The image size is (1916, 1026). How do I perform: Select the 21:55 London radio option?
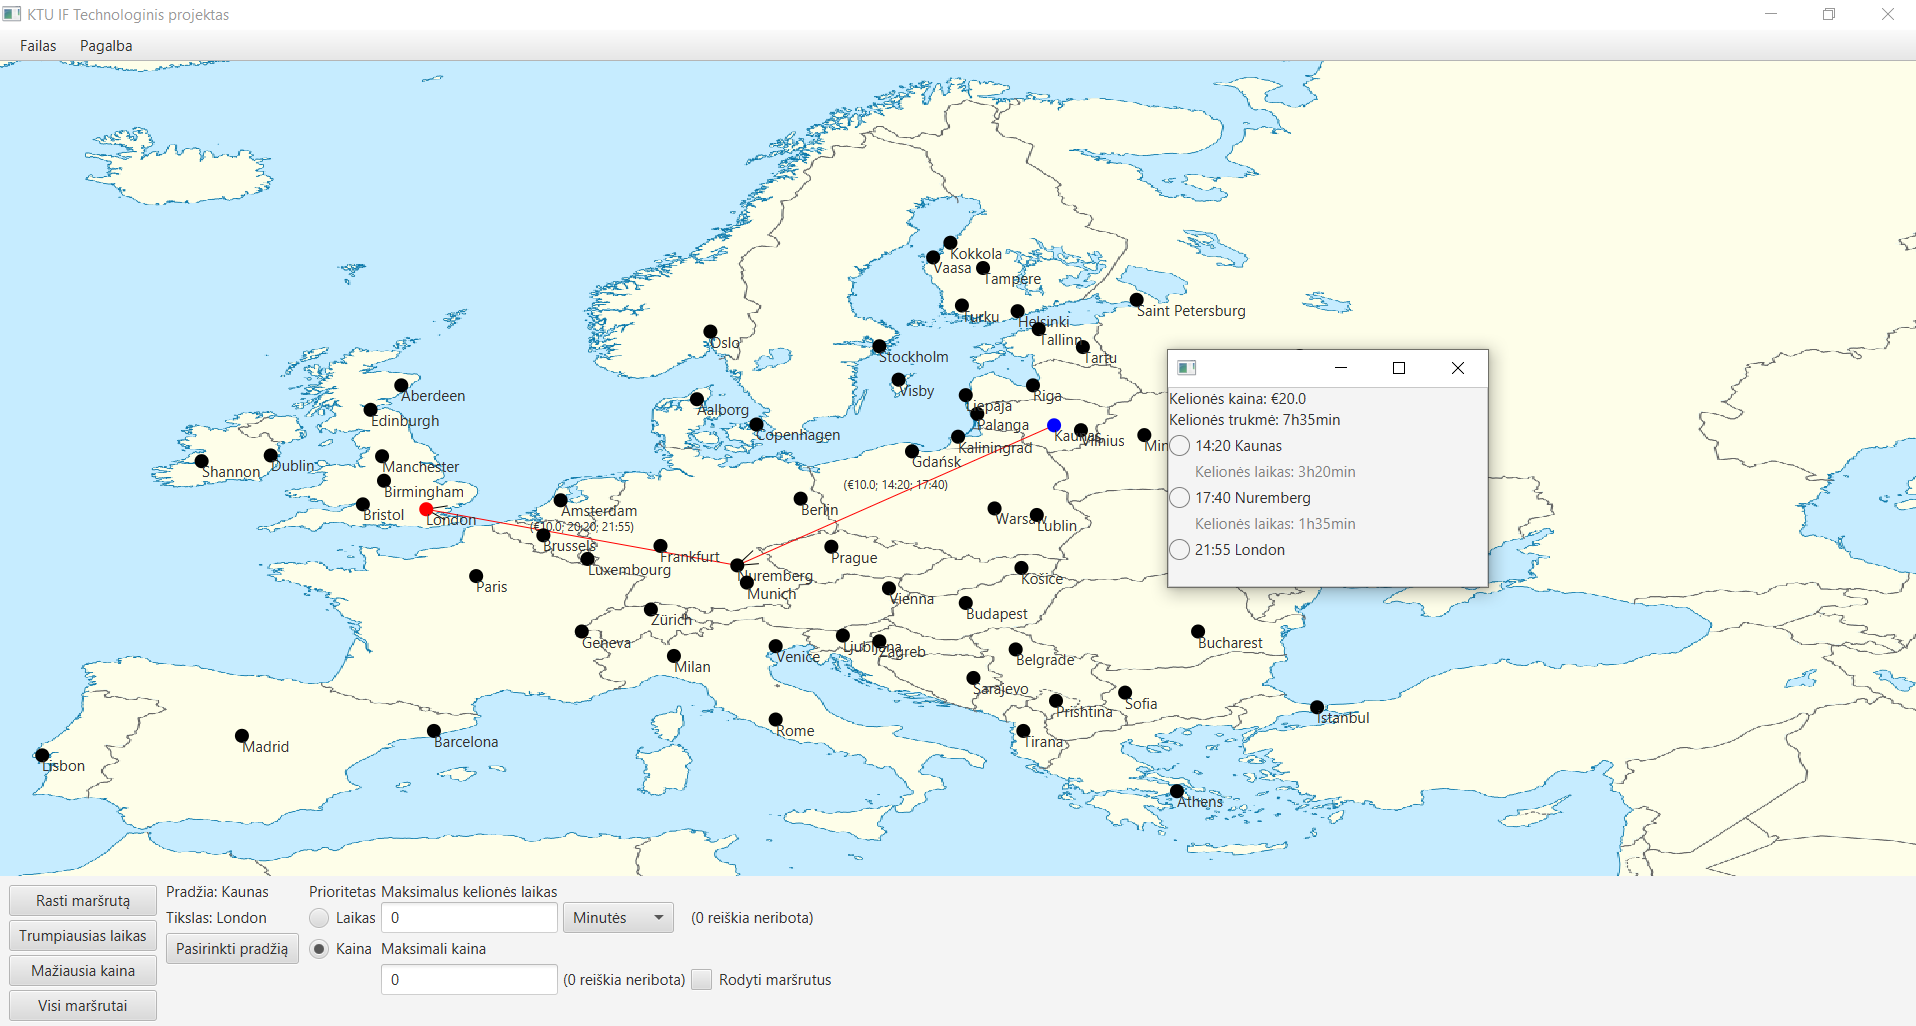point(1180,550)
